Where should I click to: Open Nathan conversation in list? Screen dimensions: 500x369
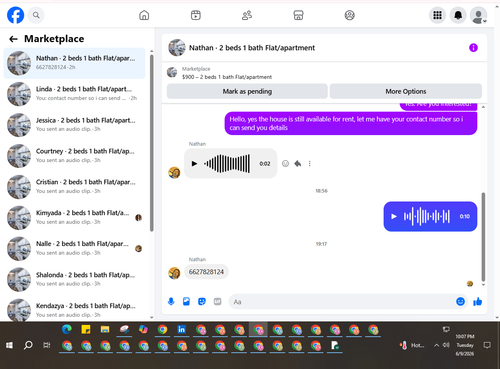[x=74, y=63]
